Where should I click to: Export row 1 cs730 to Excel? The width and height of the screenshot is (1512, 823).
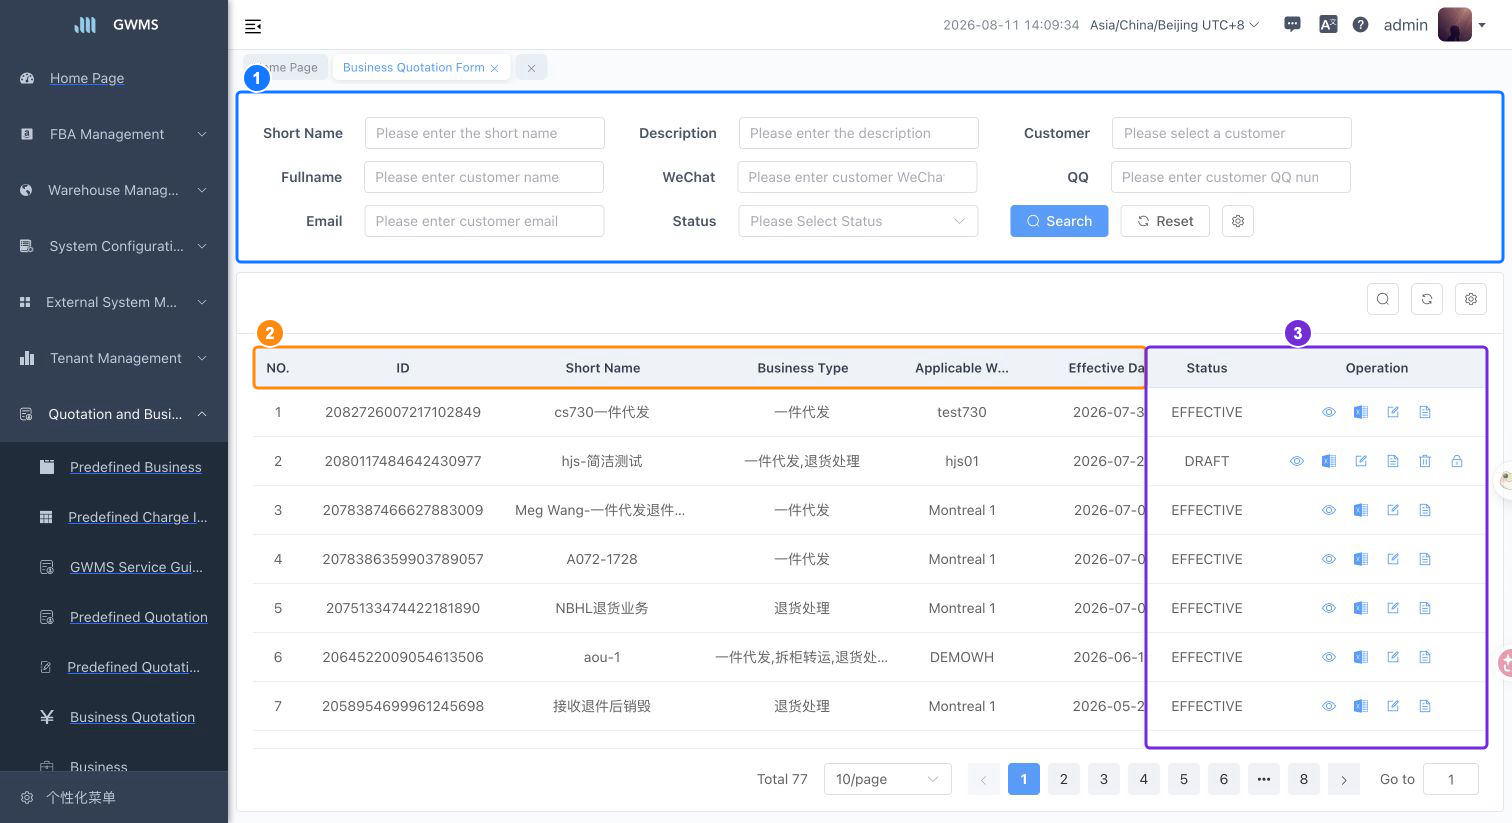click(1361, 412)
